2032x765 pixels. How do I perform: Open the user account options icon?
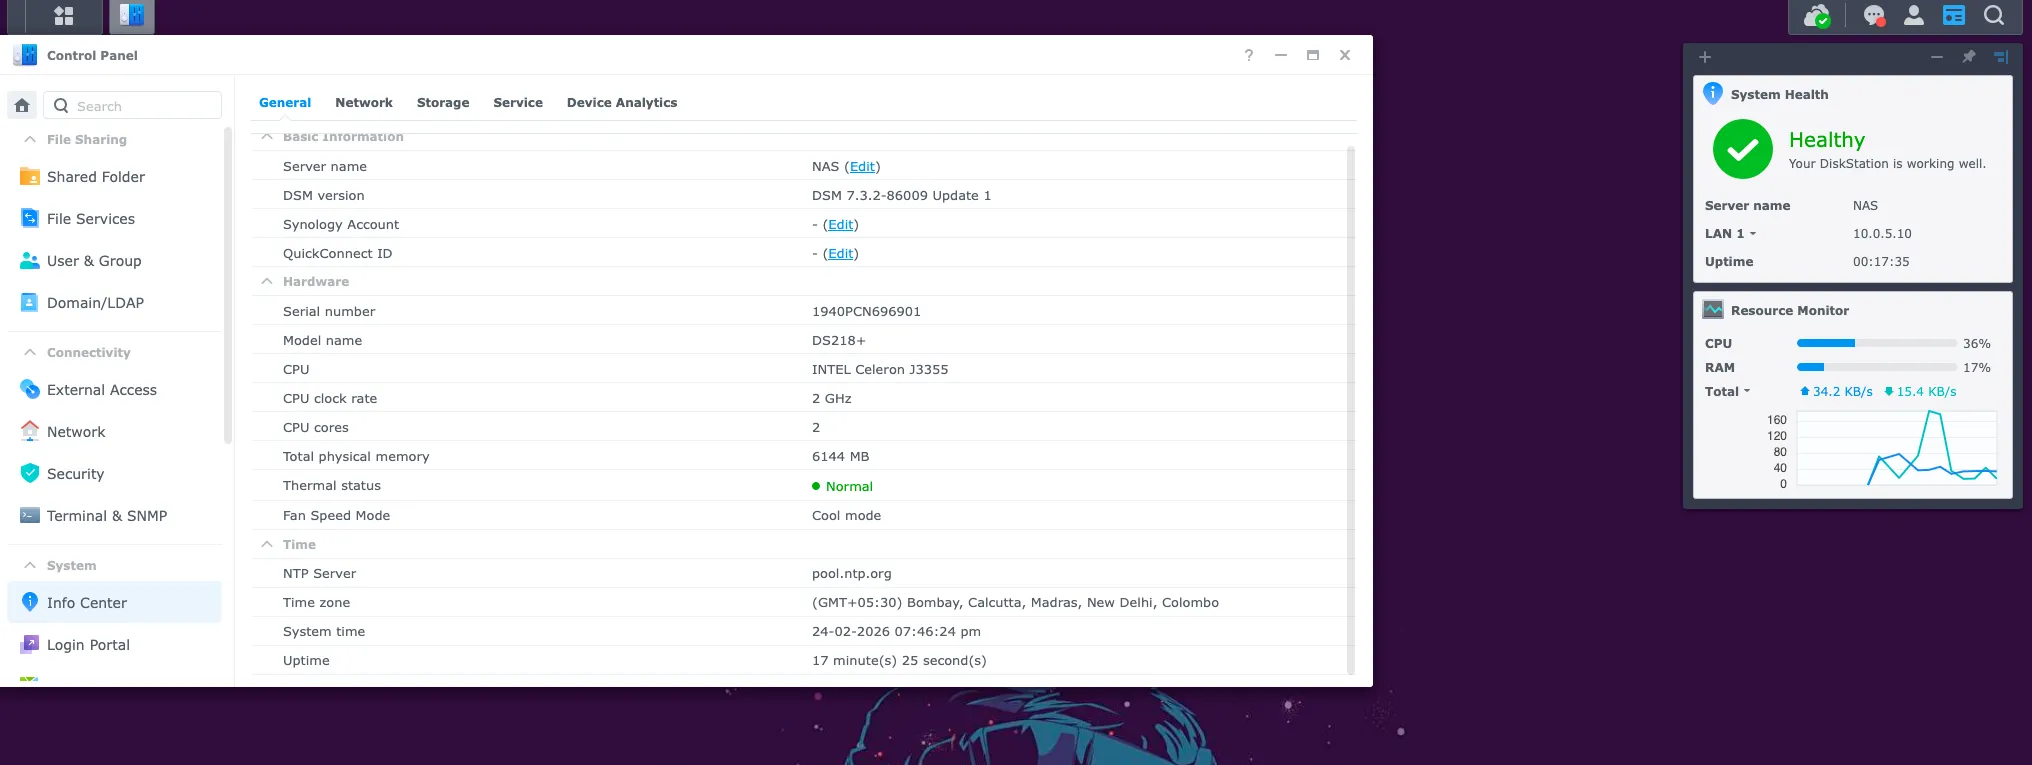1913,16
